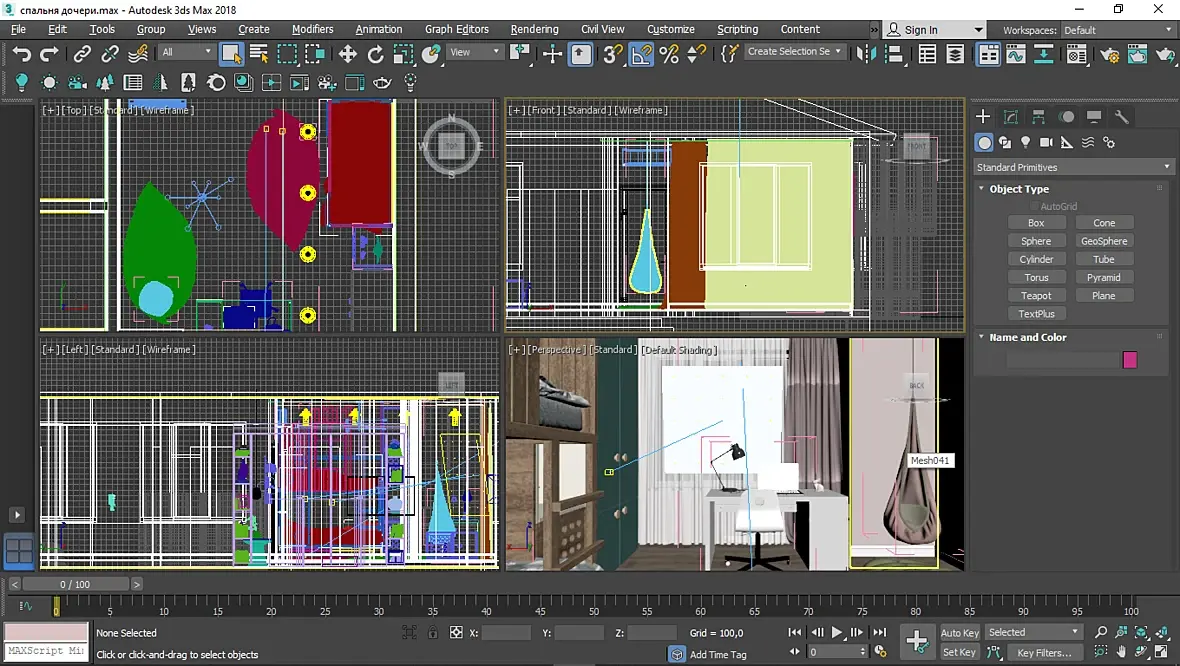This screenshot has width=1180, height=666.
Task: Enable the AutoGrid checkbox
Action: coord(1033,206)
